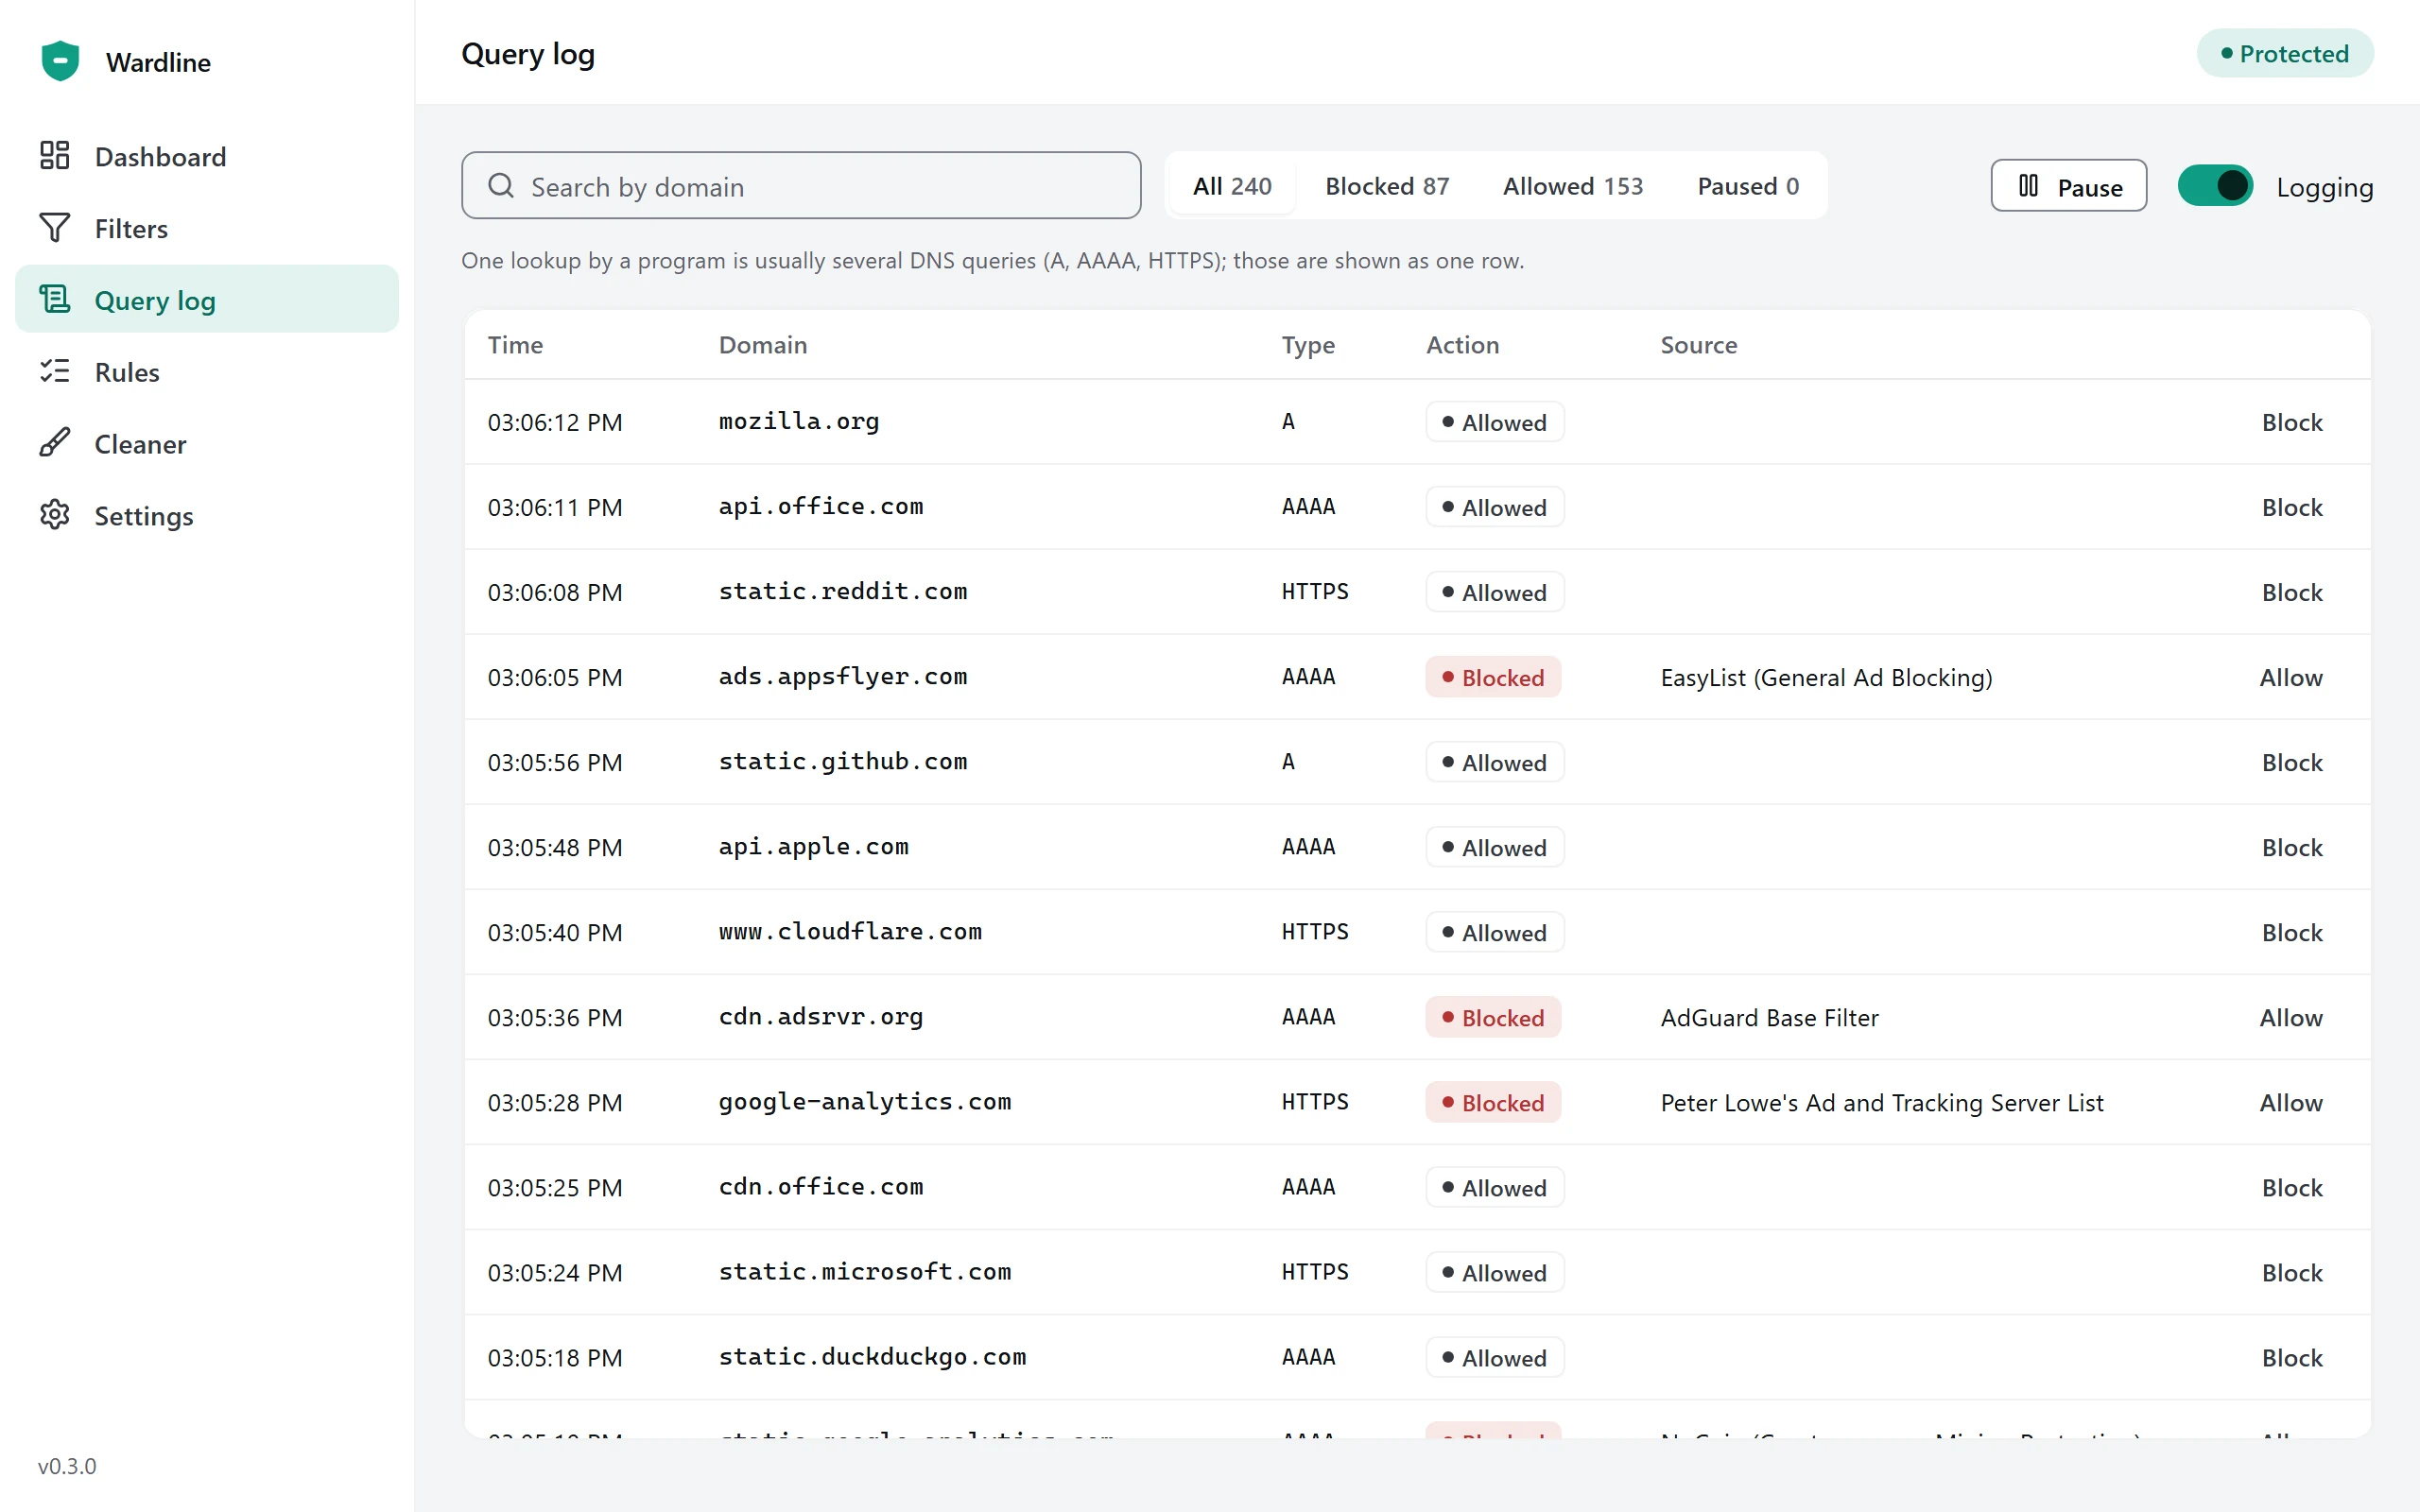
Task: Open Rules section
Action: 207,372
